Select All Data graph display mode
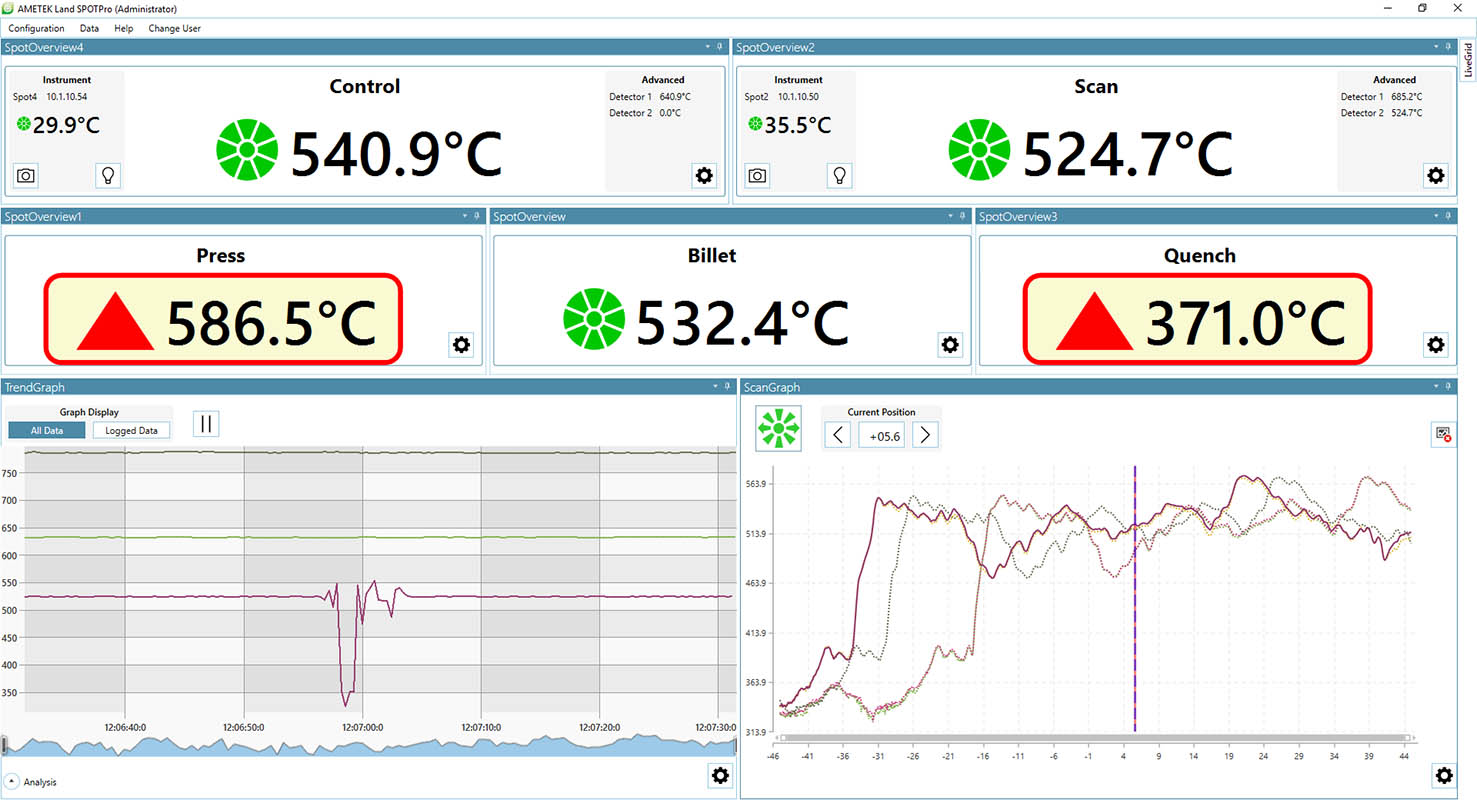This screenshot has width=1477, height=800. [46, 430]
